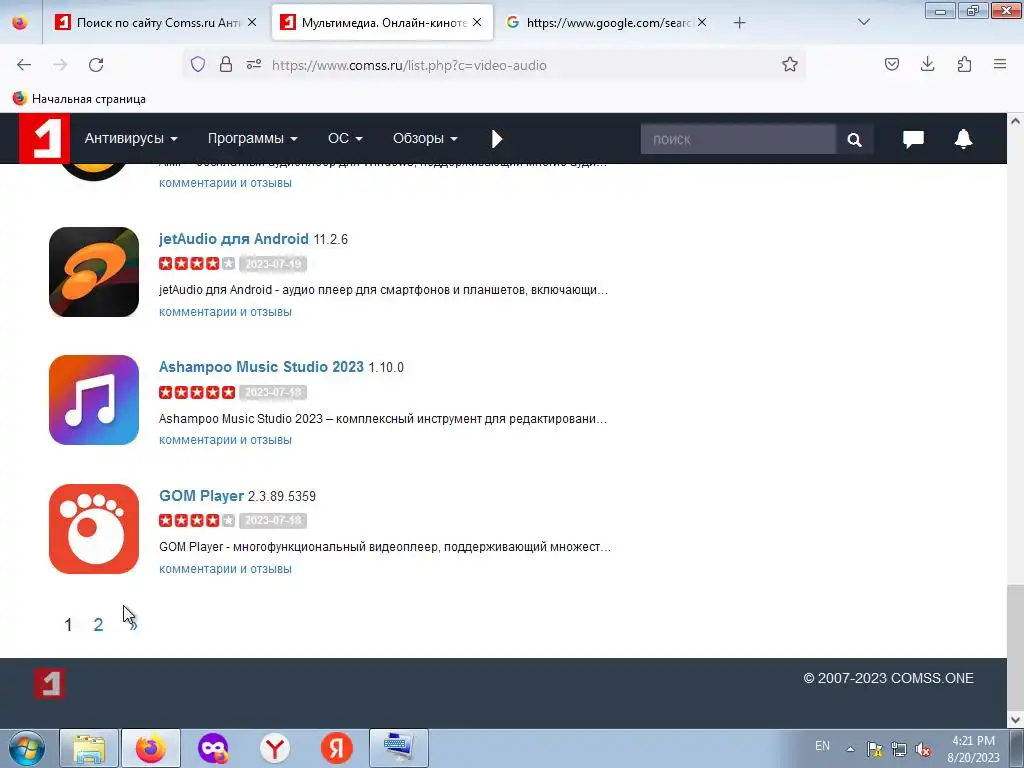1024x768 pixels.
Task: Click the EN language indicator
Action: tap(822, 746)
